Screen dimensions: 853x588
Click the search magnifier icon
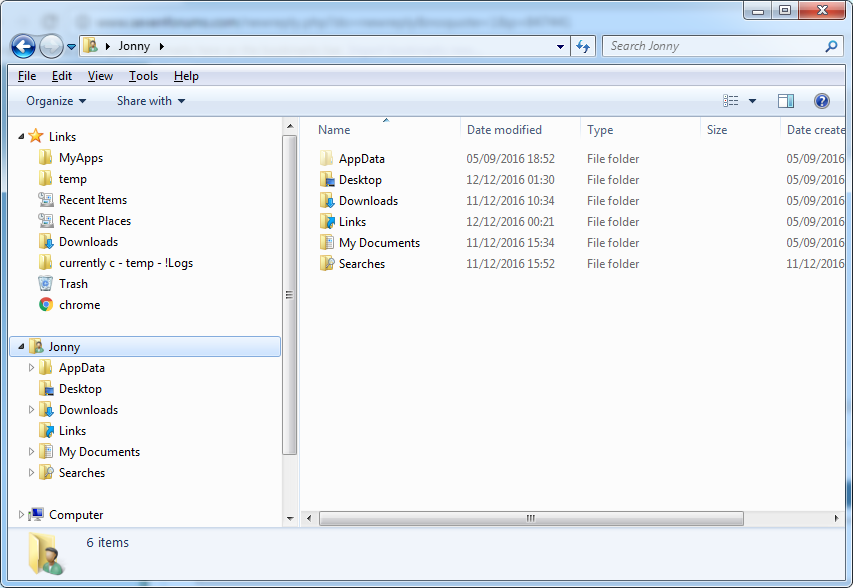[x=831, y=46]
